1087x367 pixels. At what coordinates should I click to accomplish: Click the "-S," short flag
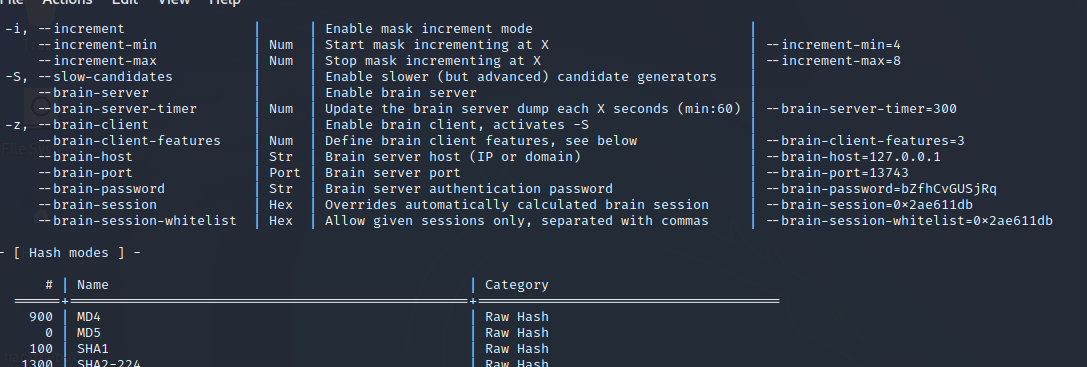[17, 77]
